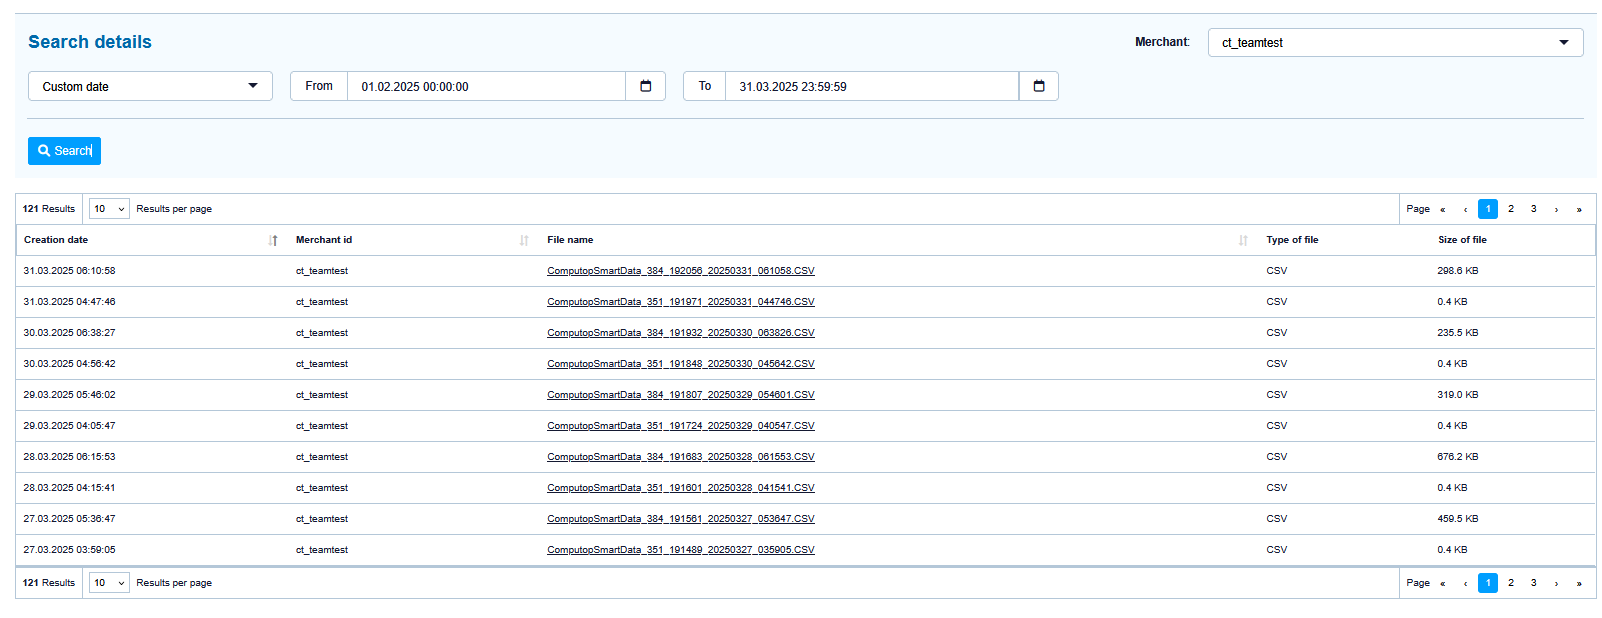Jump to first page in bottom pagination

1442,583
